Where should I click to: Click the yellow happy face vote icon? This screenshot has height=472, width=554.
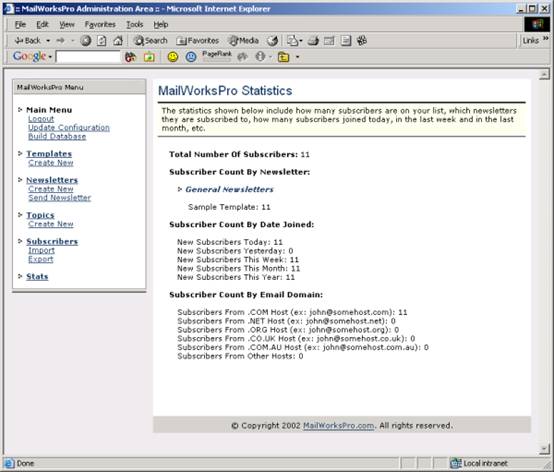[173, 57]
